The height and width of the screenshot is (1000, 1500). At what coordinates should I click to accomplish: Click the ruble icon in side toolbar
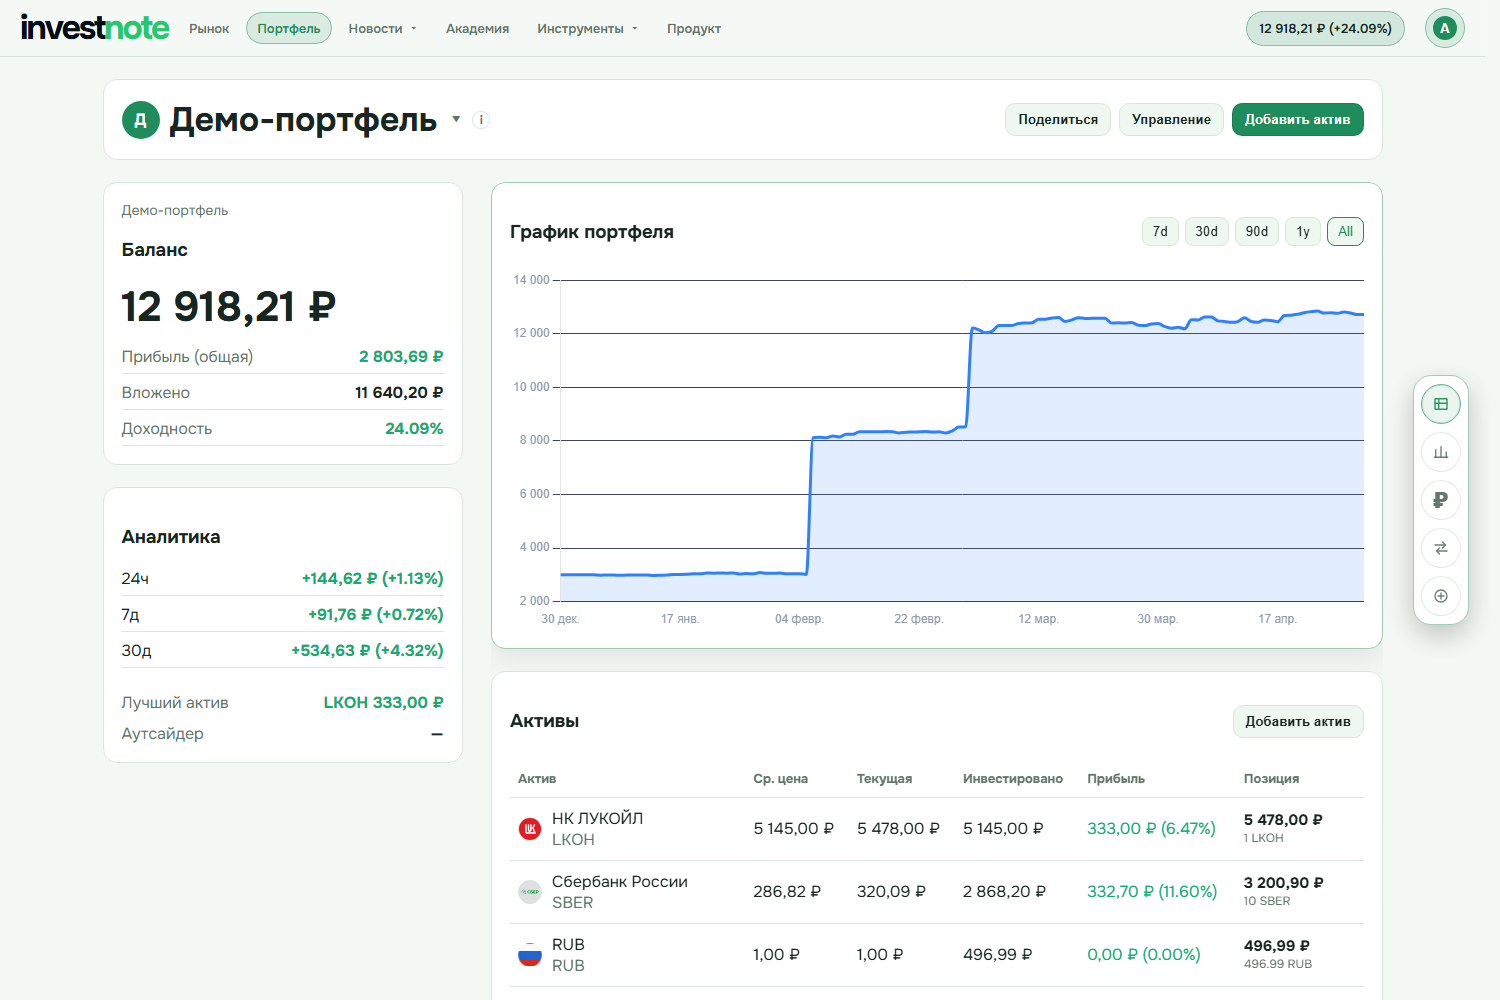click(1441, 500)
